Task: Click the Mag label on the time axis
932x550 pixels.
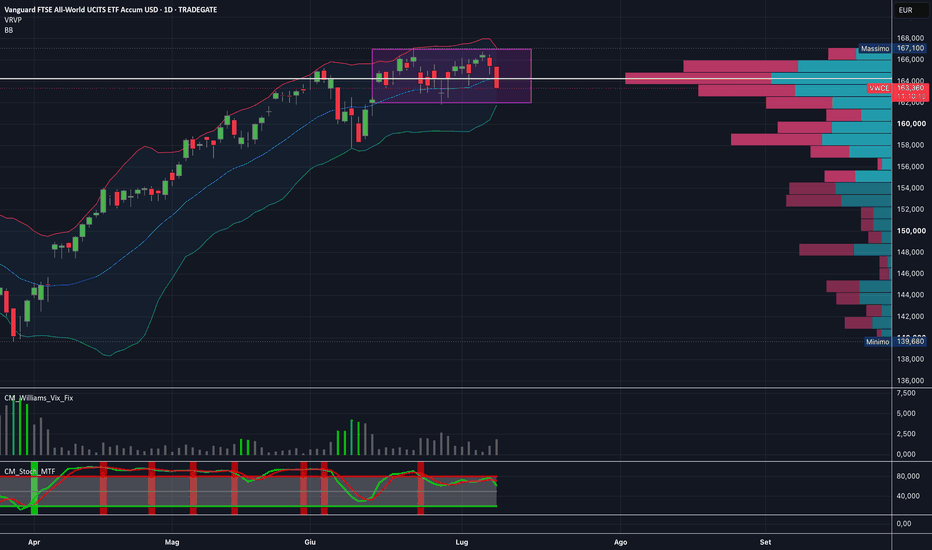Action: (x=172, y=542)
